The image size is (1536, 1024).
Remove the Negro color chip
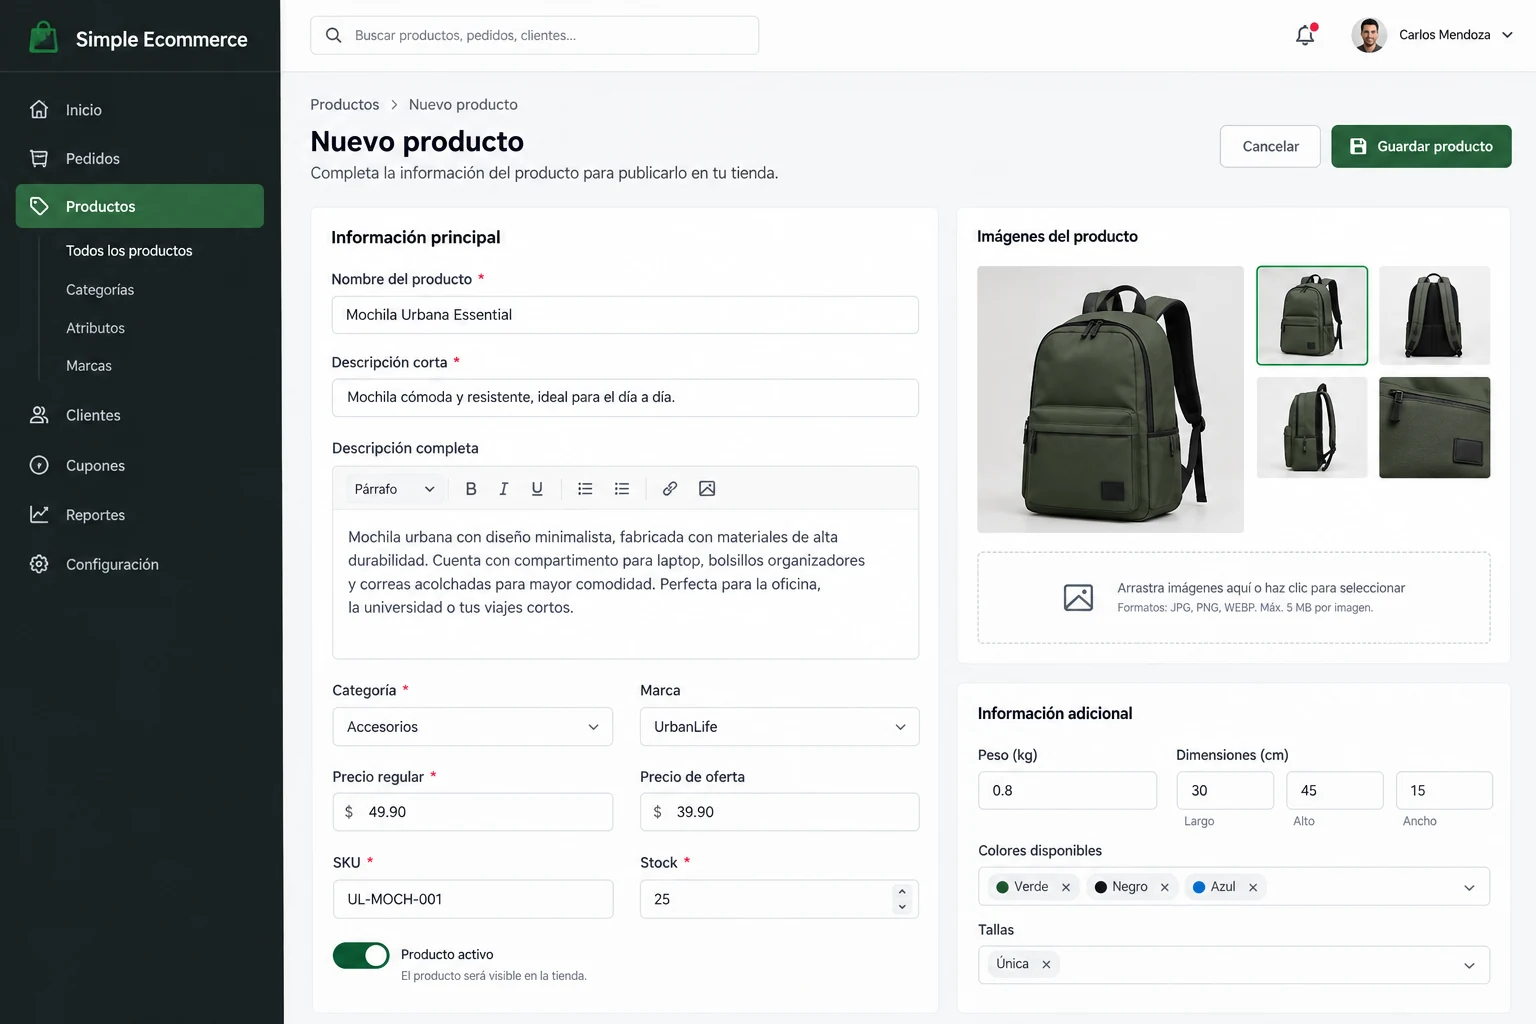point(1165,887)
